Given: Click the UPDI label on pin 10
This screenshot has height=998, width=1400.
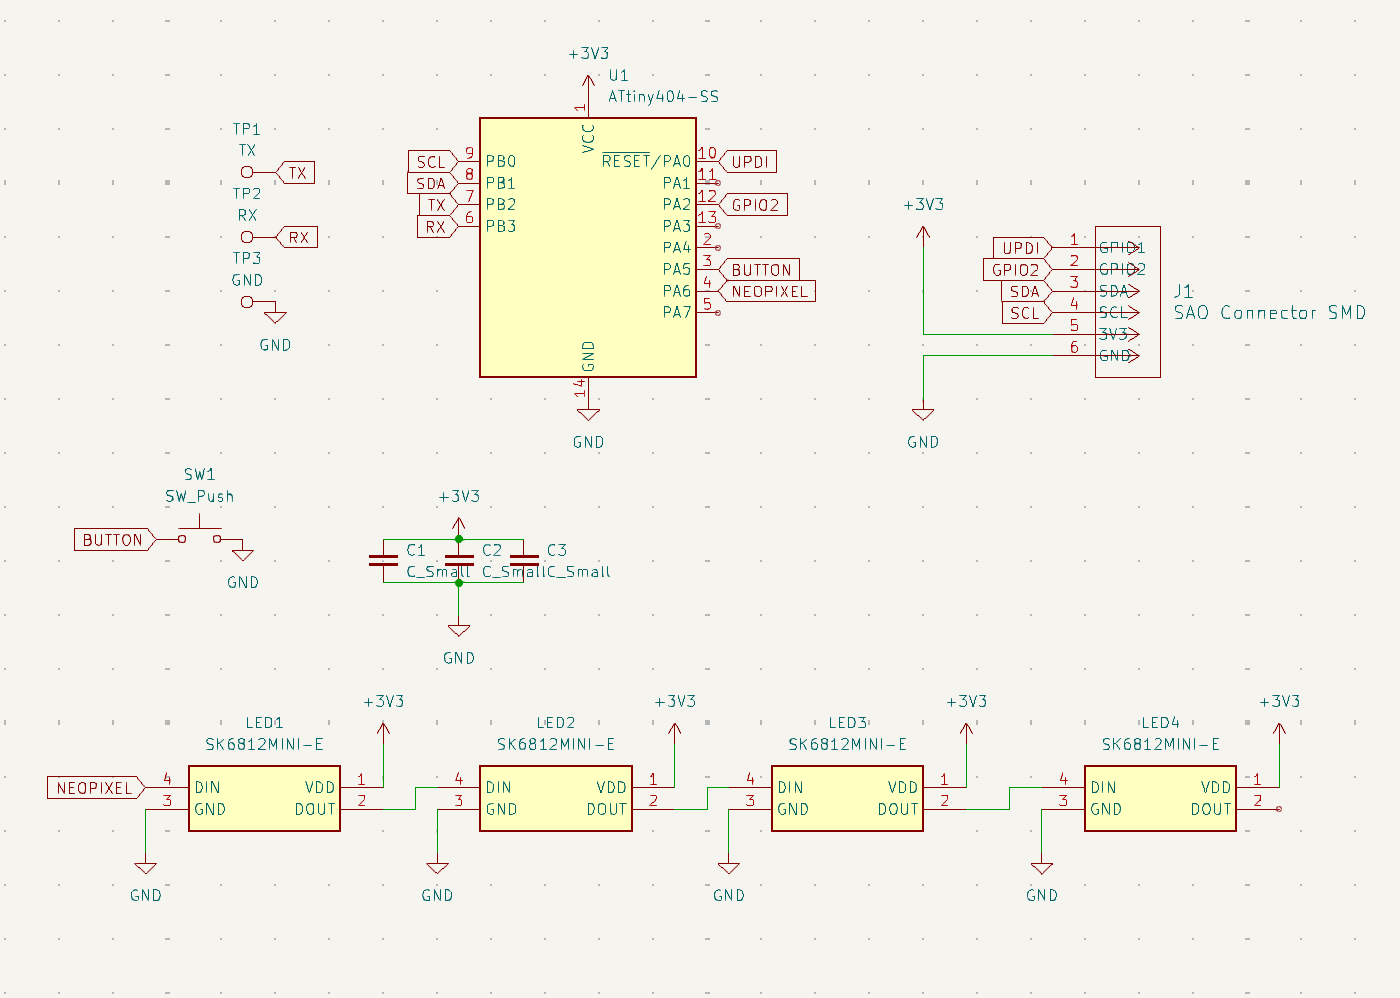Looking at the screenshot, I should pos(750,161).
